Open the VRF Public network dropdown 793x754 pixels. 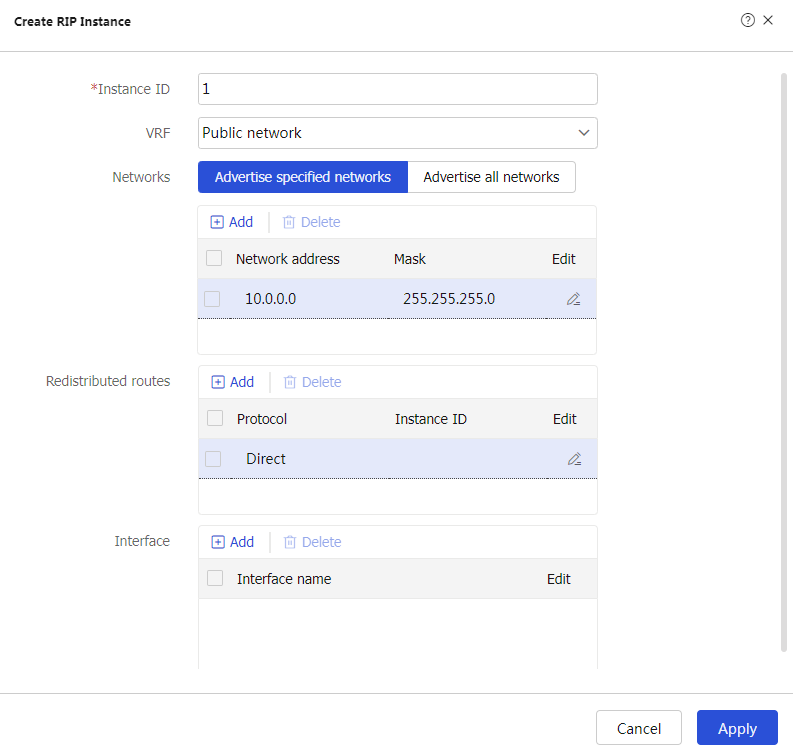(x=398, y=133)
